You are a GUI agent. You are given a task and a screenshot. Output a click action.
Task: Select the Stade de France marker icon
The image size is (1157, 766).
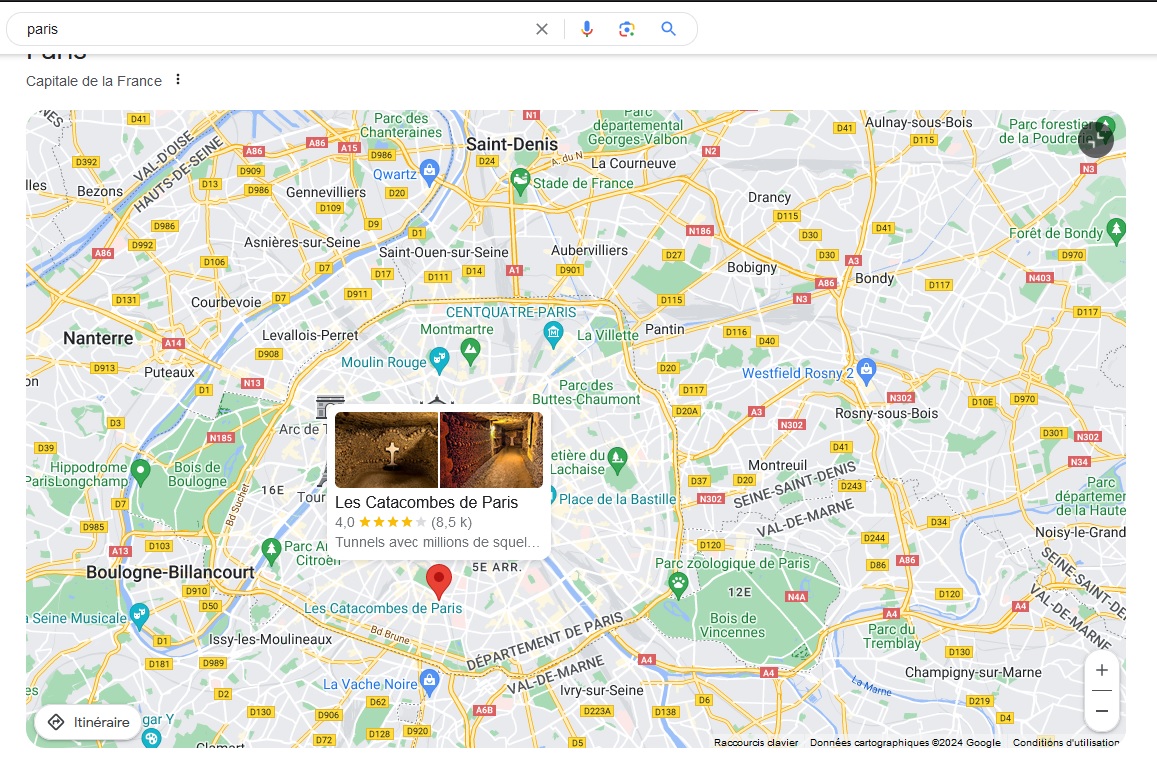tap(520, 180)
